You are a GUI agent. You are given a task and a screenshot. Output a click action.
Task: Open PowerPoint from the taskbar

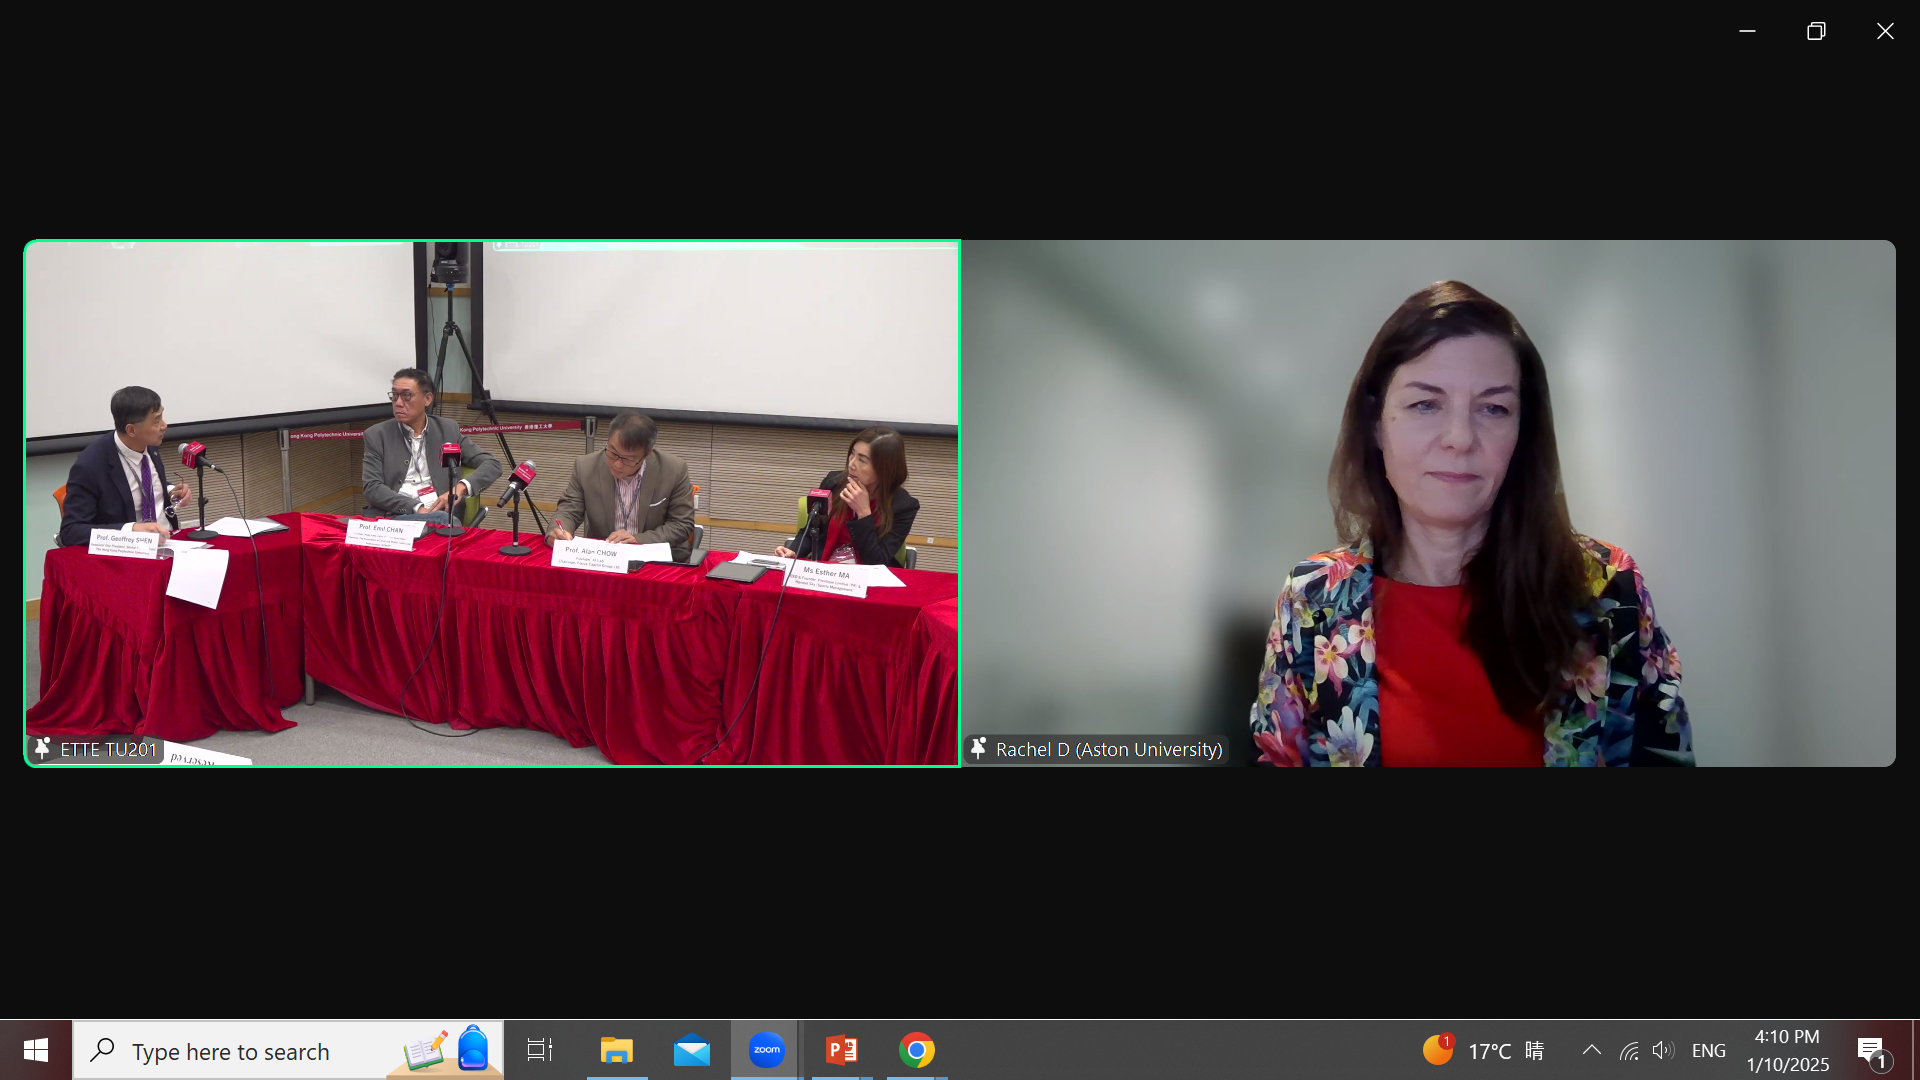pyautogui.click(x=841, y=1050)
